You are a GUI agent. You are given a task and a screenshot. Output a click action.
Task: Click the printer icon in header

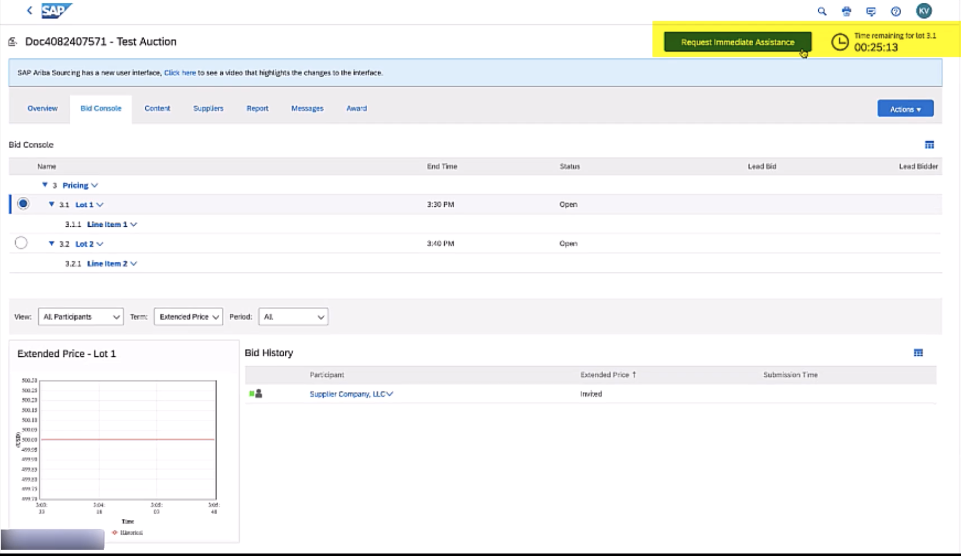coord(847,11)
